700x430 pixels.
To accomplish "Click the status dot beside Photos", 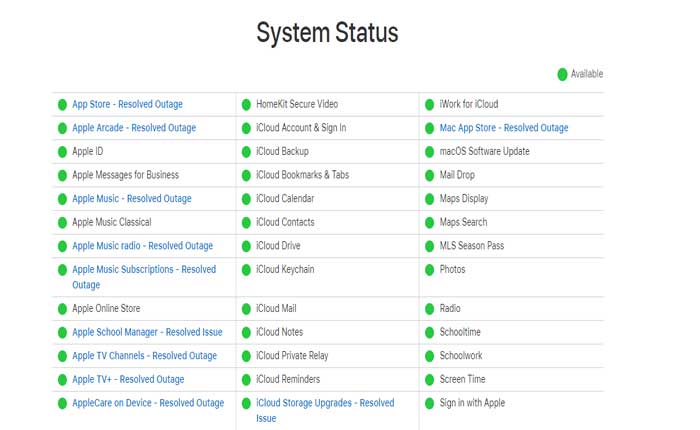I will (429, 270).
